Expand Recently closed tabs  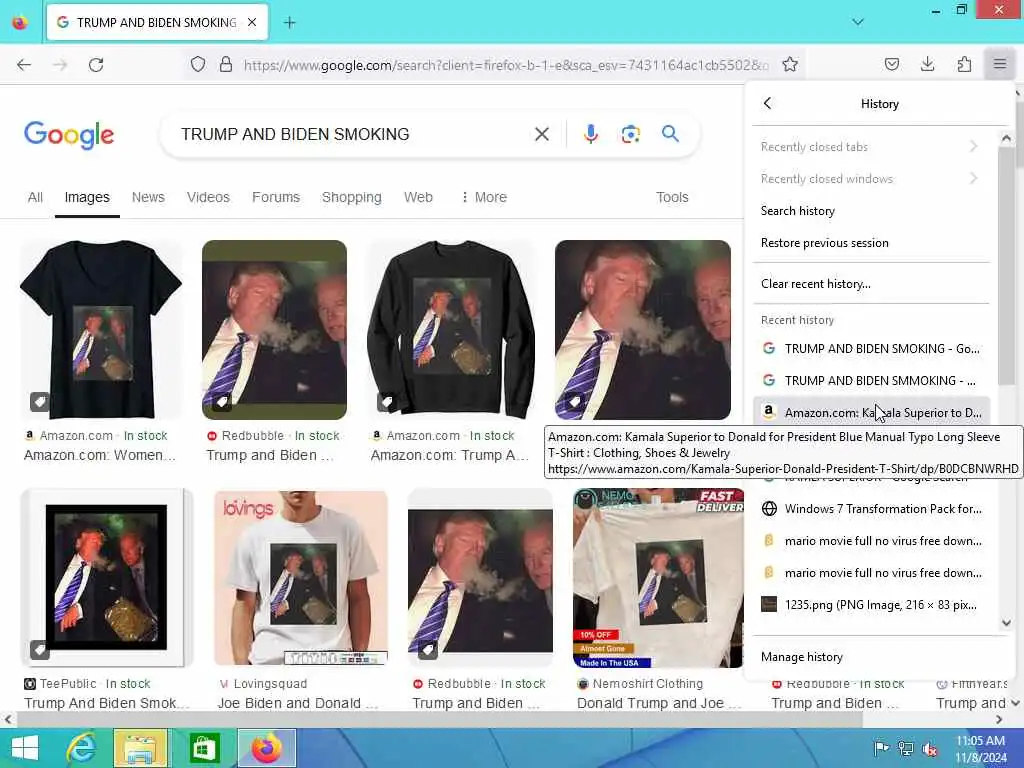[871, 147]
